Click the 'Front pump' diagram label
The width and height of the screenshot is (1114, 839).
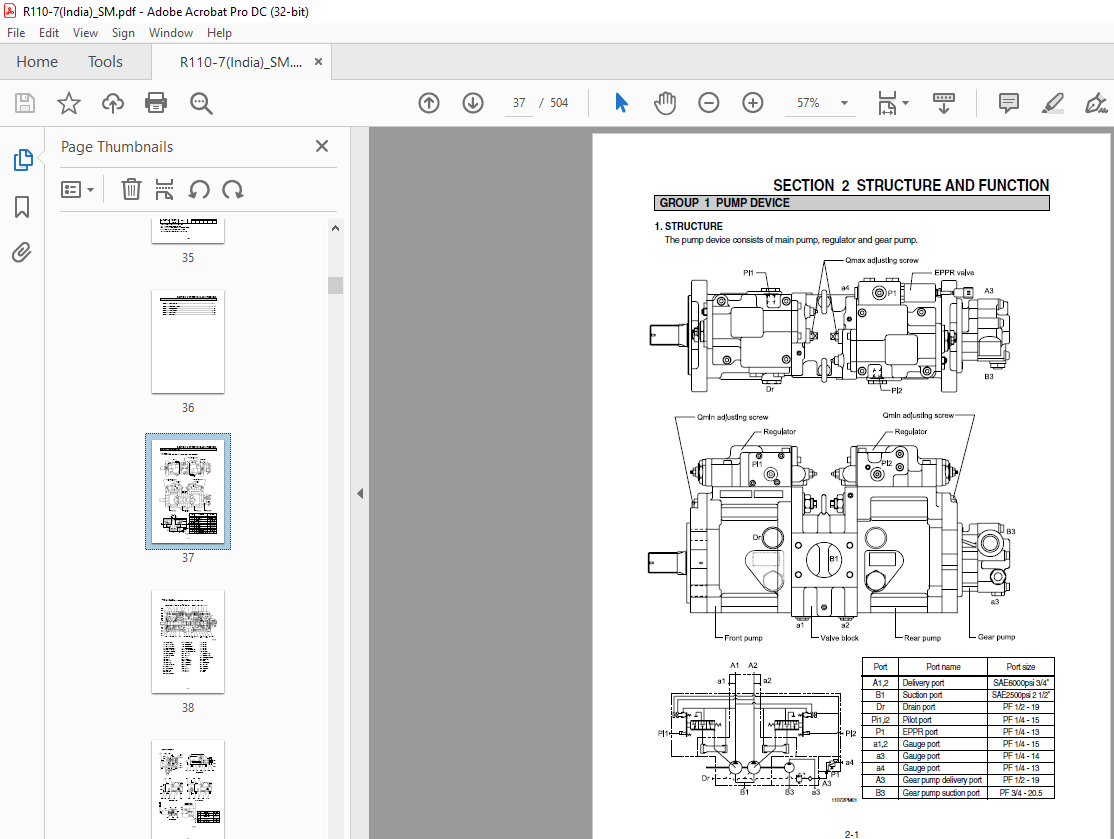pyautogui.click(x=743, y=638)
